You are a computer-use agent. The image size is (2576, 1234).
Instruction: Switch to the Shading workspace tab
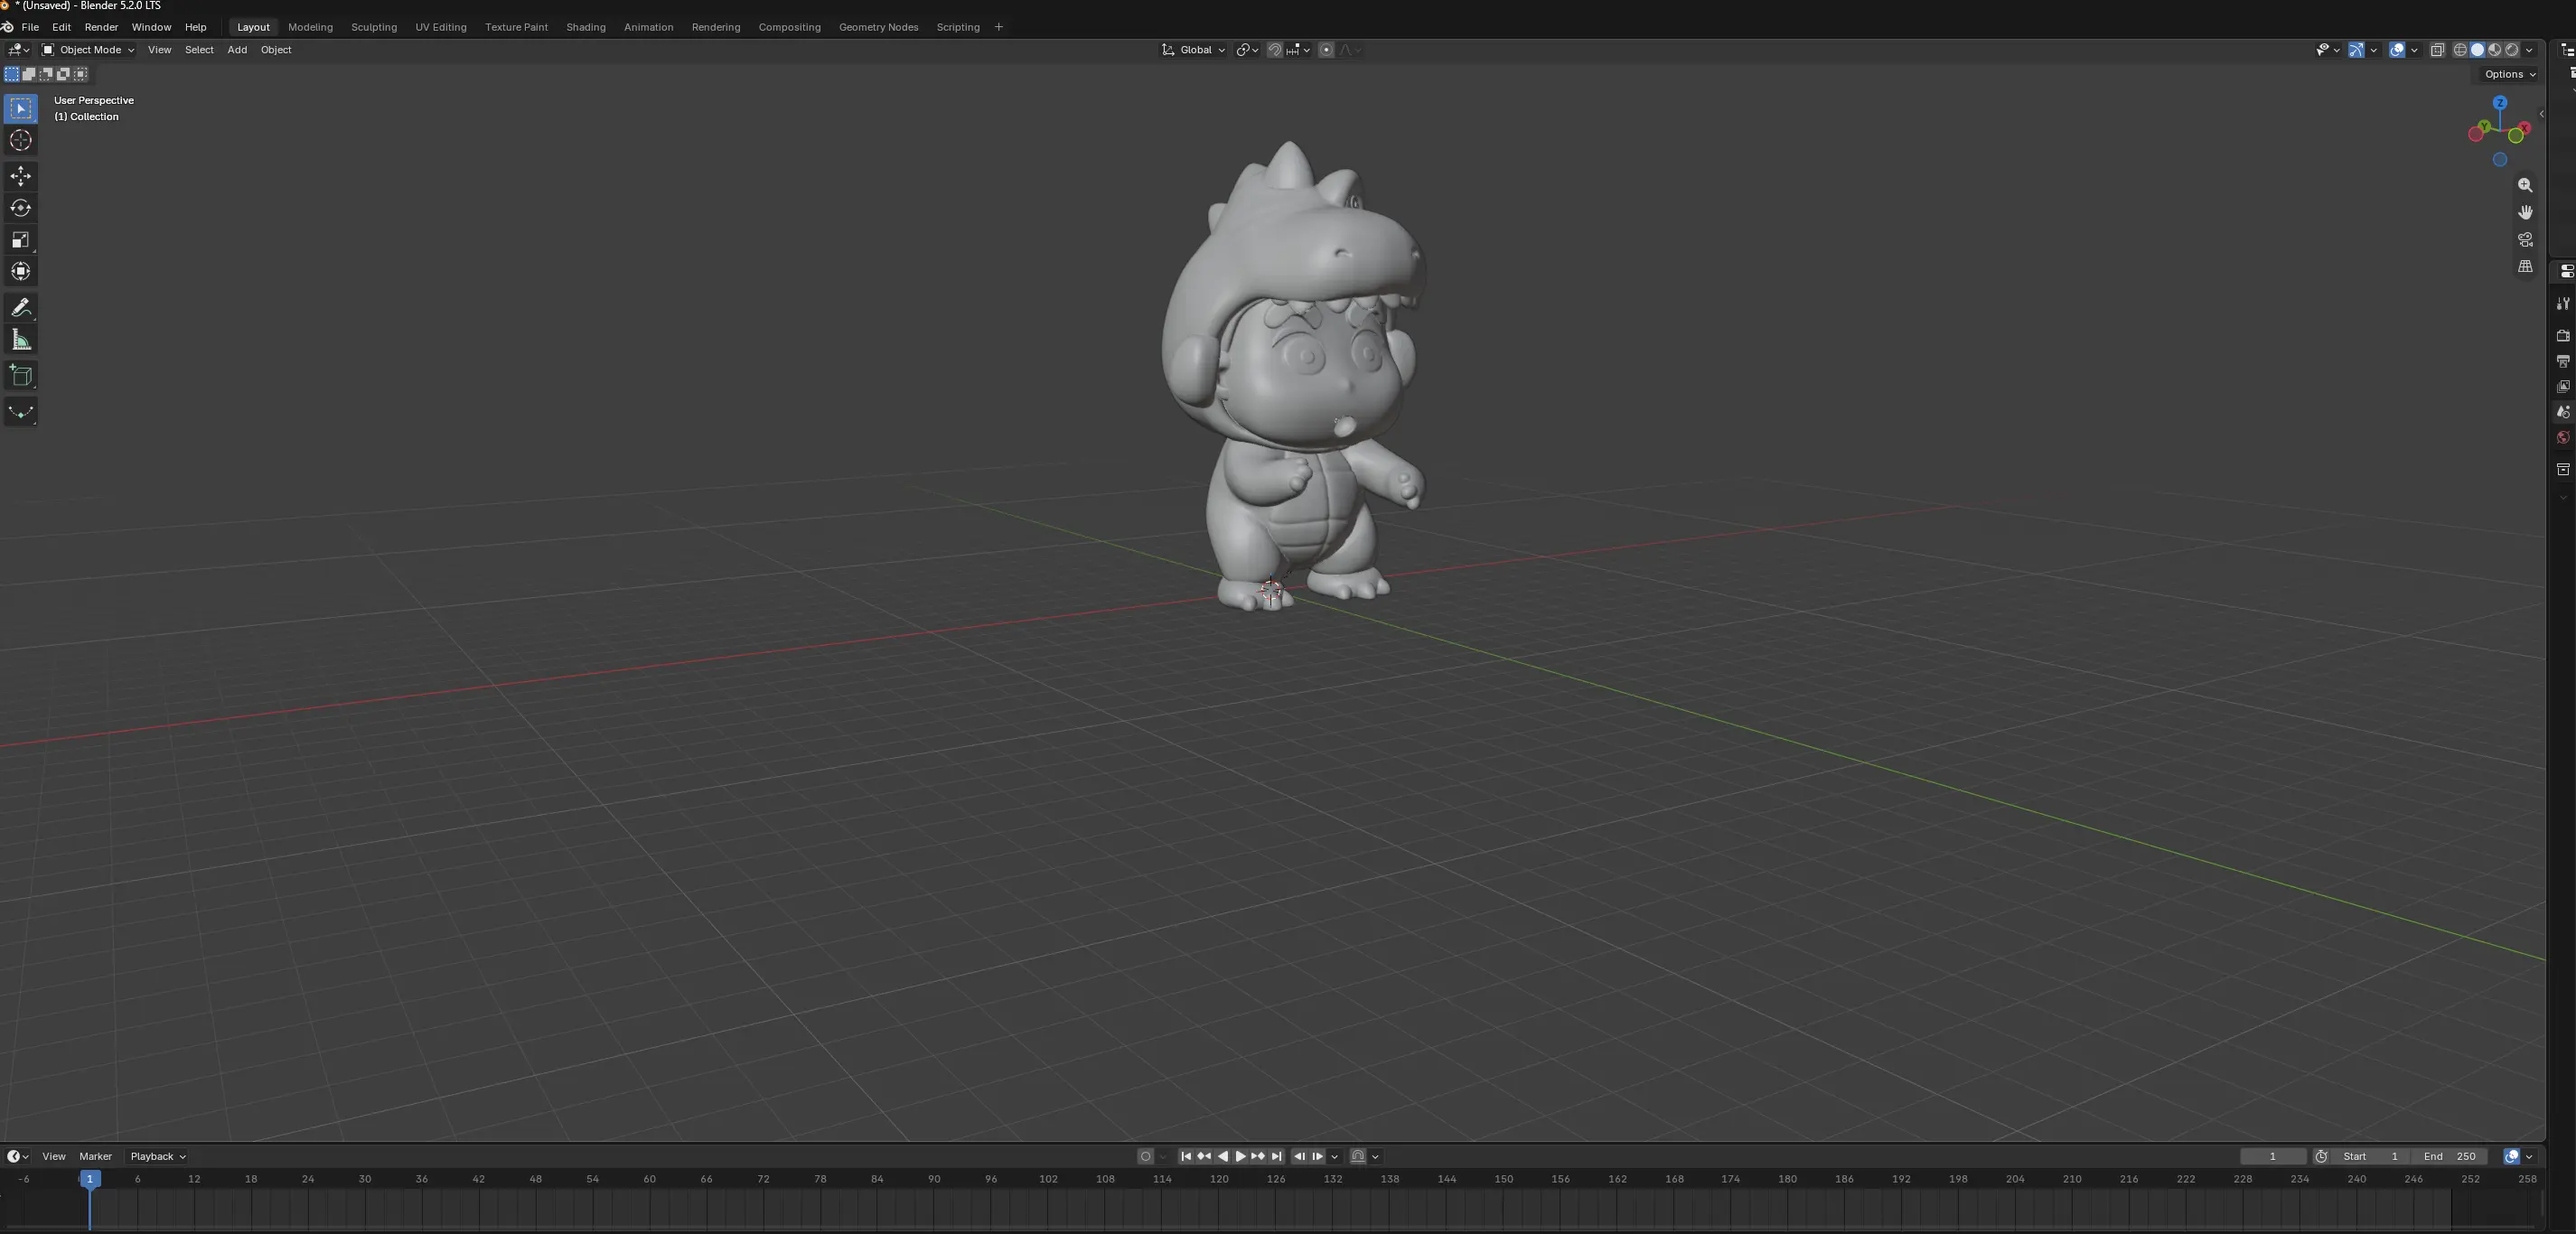[586, 27]
